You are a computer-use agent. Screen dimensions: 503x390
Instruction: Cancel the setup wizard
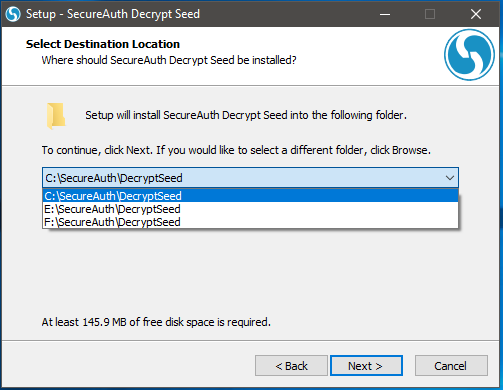(451, 366)
